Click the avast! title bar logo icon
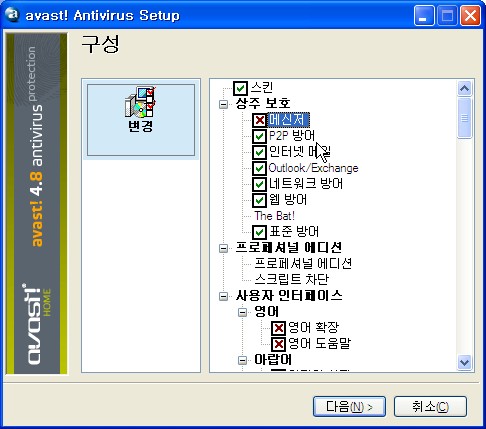486x429 pixels. coord(13,14)
